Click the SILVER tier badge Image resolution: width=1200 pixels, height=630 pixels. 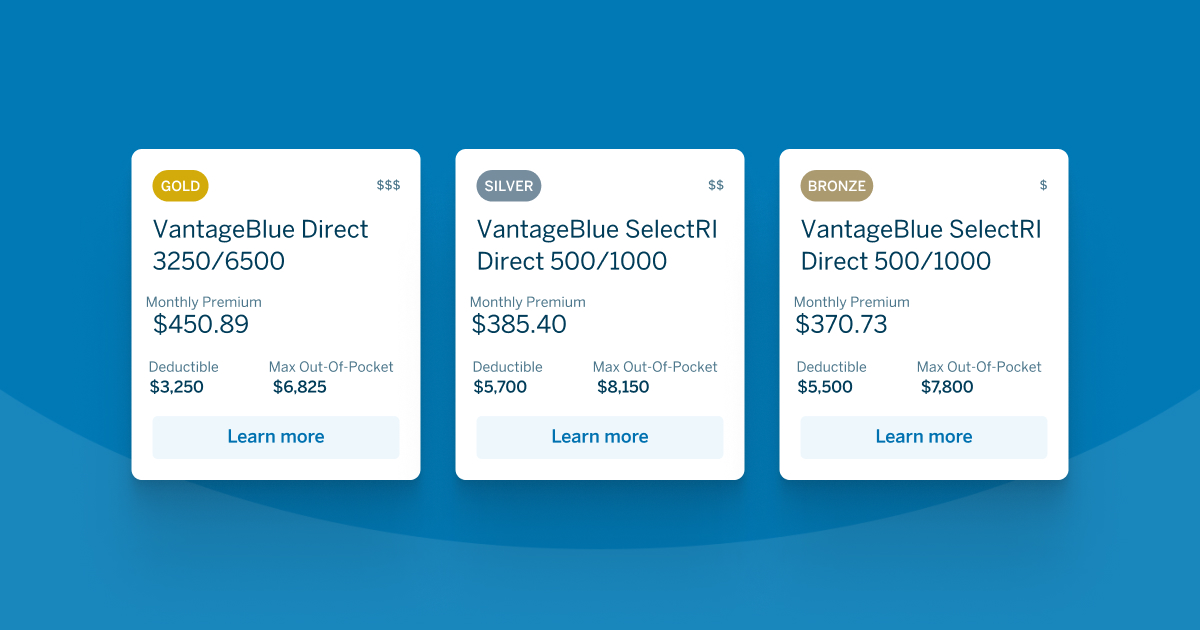pyautogui.click(x=508, y=185)
